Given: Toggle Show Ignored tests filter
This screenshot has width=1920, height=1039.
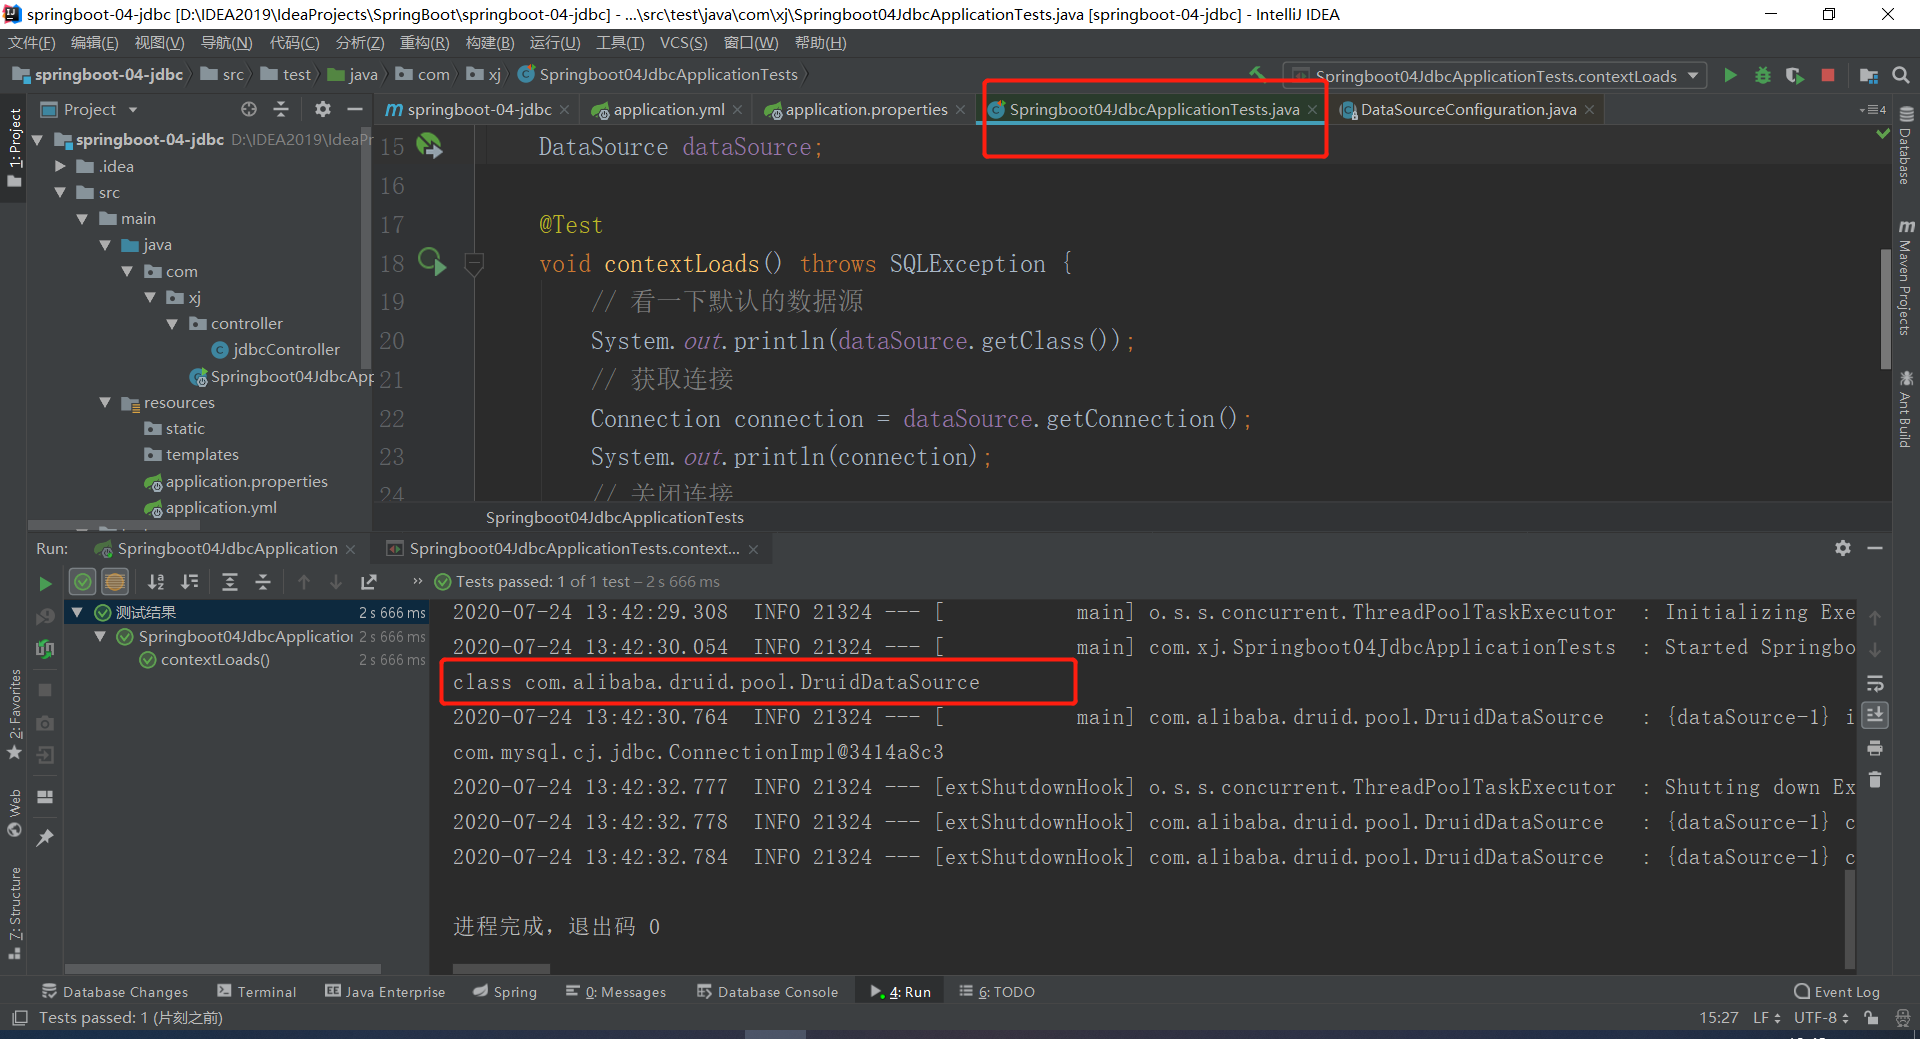Looking at the screenshot, I should [x=115, y=582].
